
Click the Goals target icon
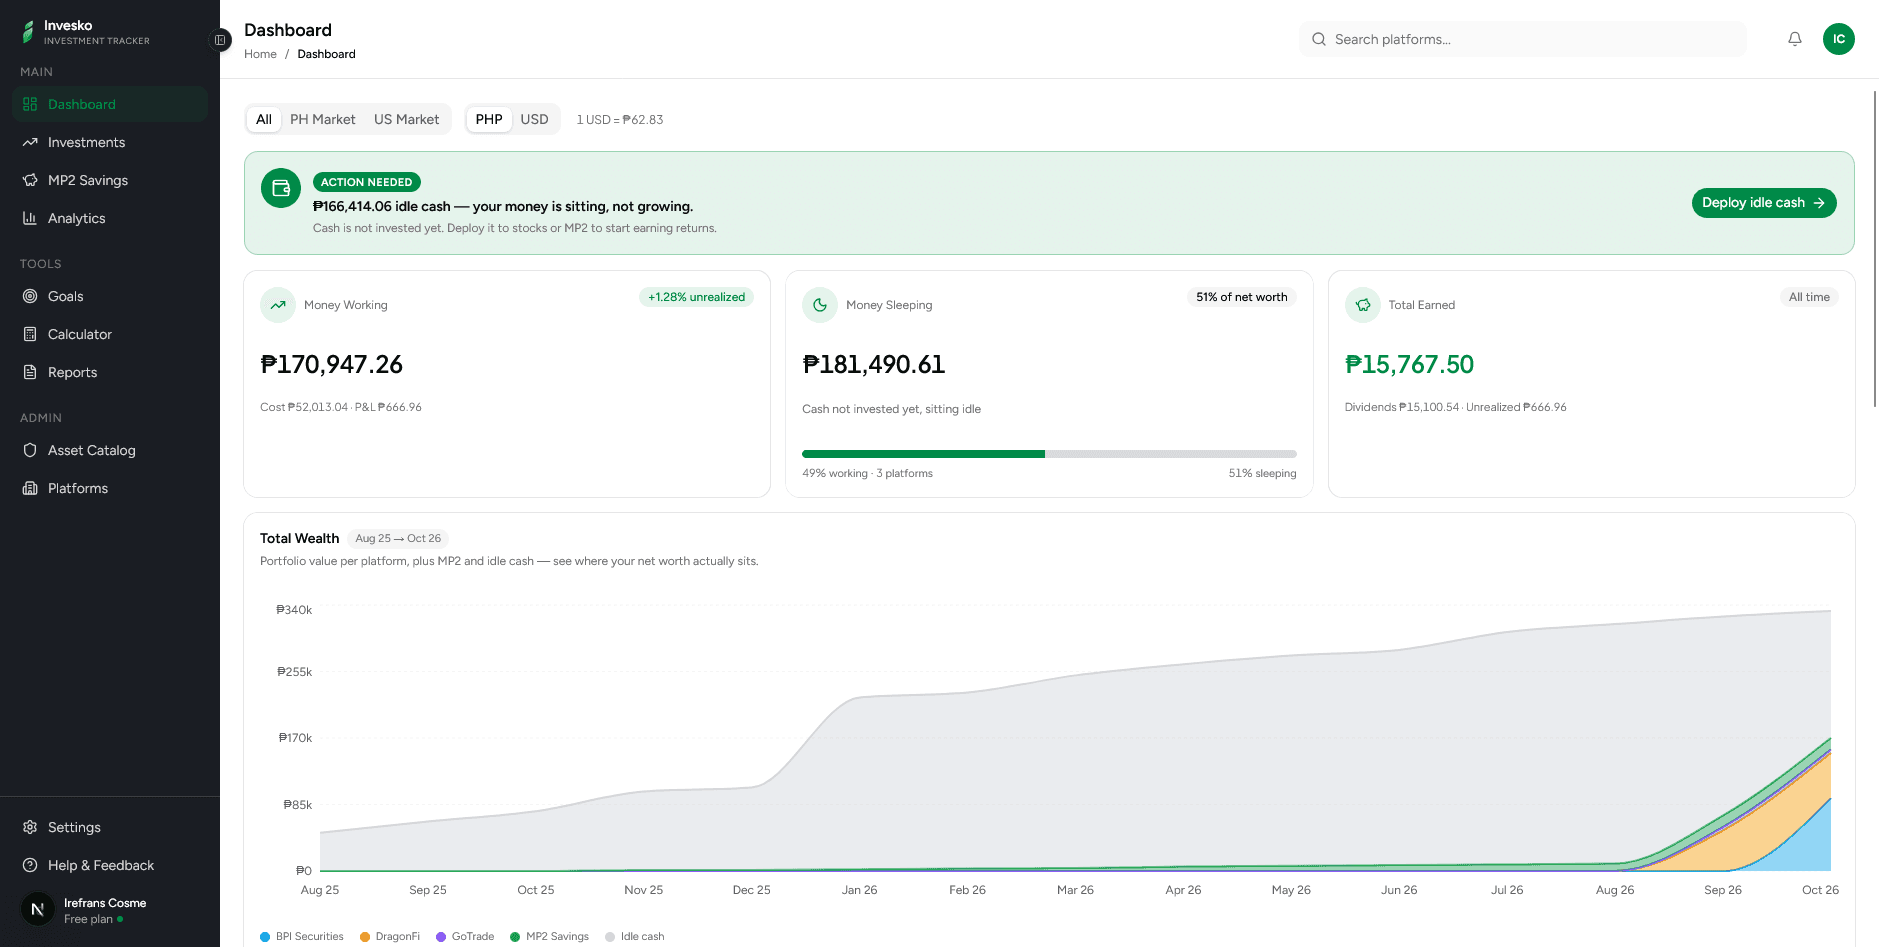pos(30,296)
